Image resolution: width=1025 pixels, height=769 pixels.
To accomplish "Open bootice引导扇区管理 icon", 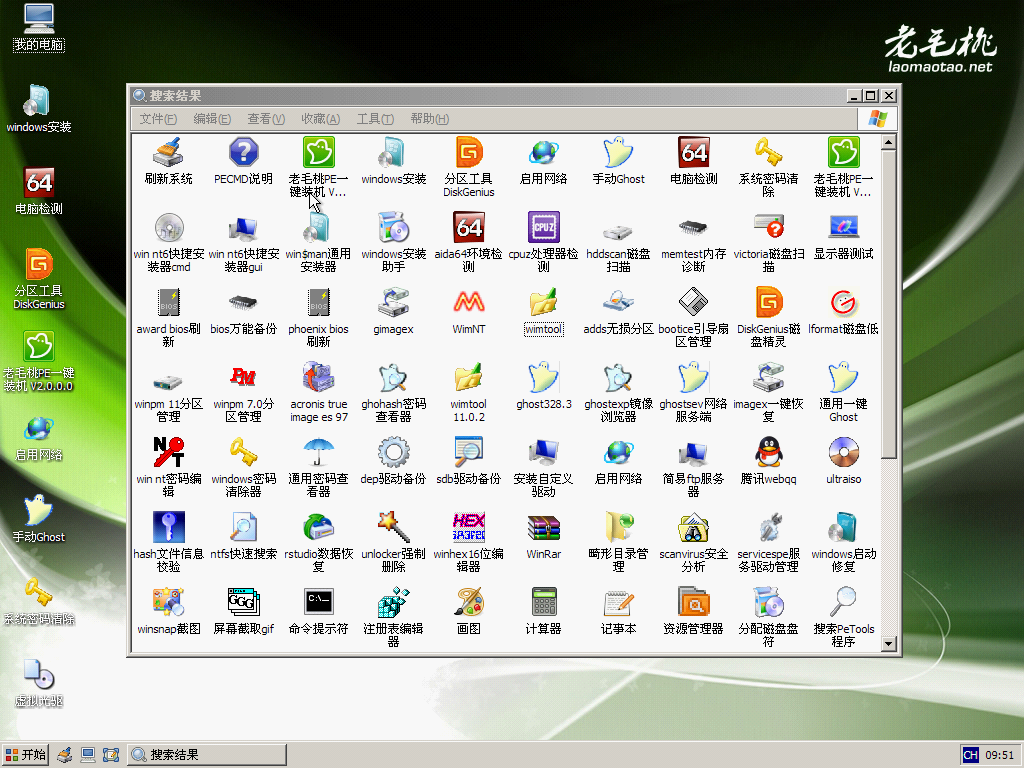I will point(694,302).
